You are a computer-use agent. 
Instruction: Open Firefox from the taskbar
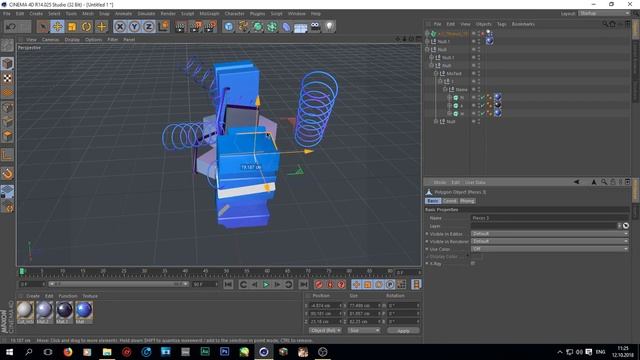(68, 352)
